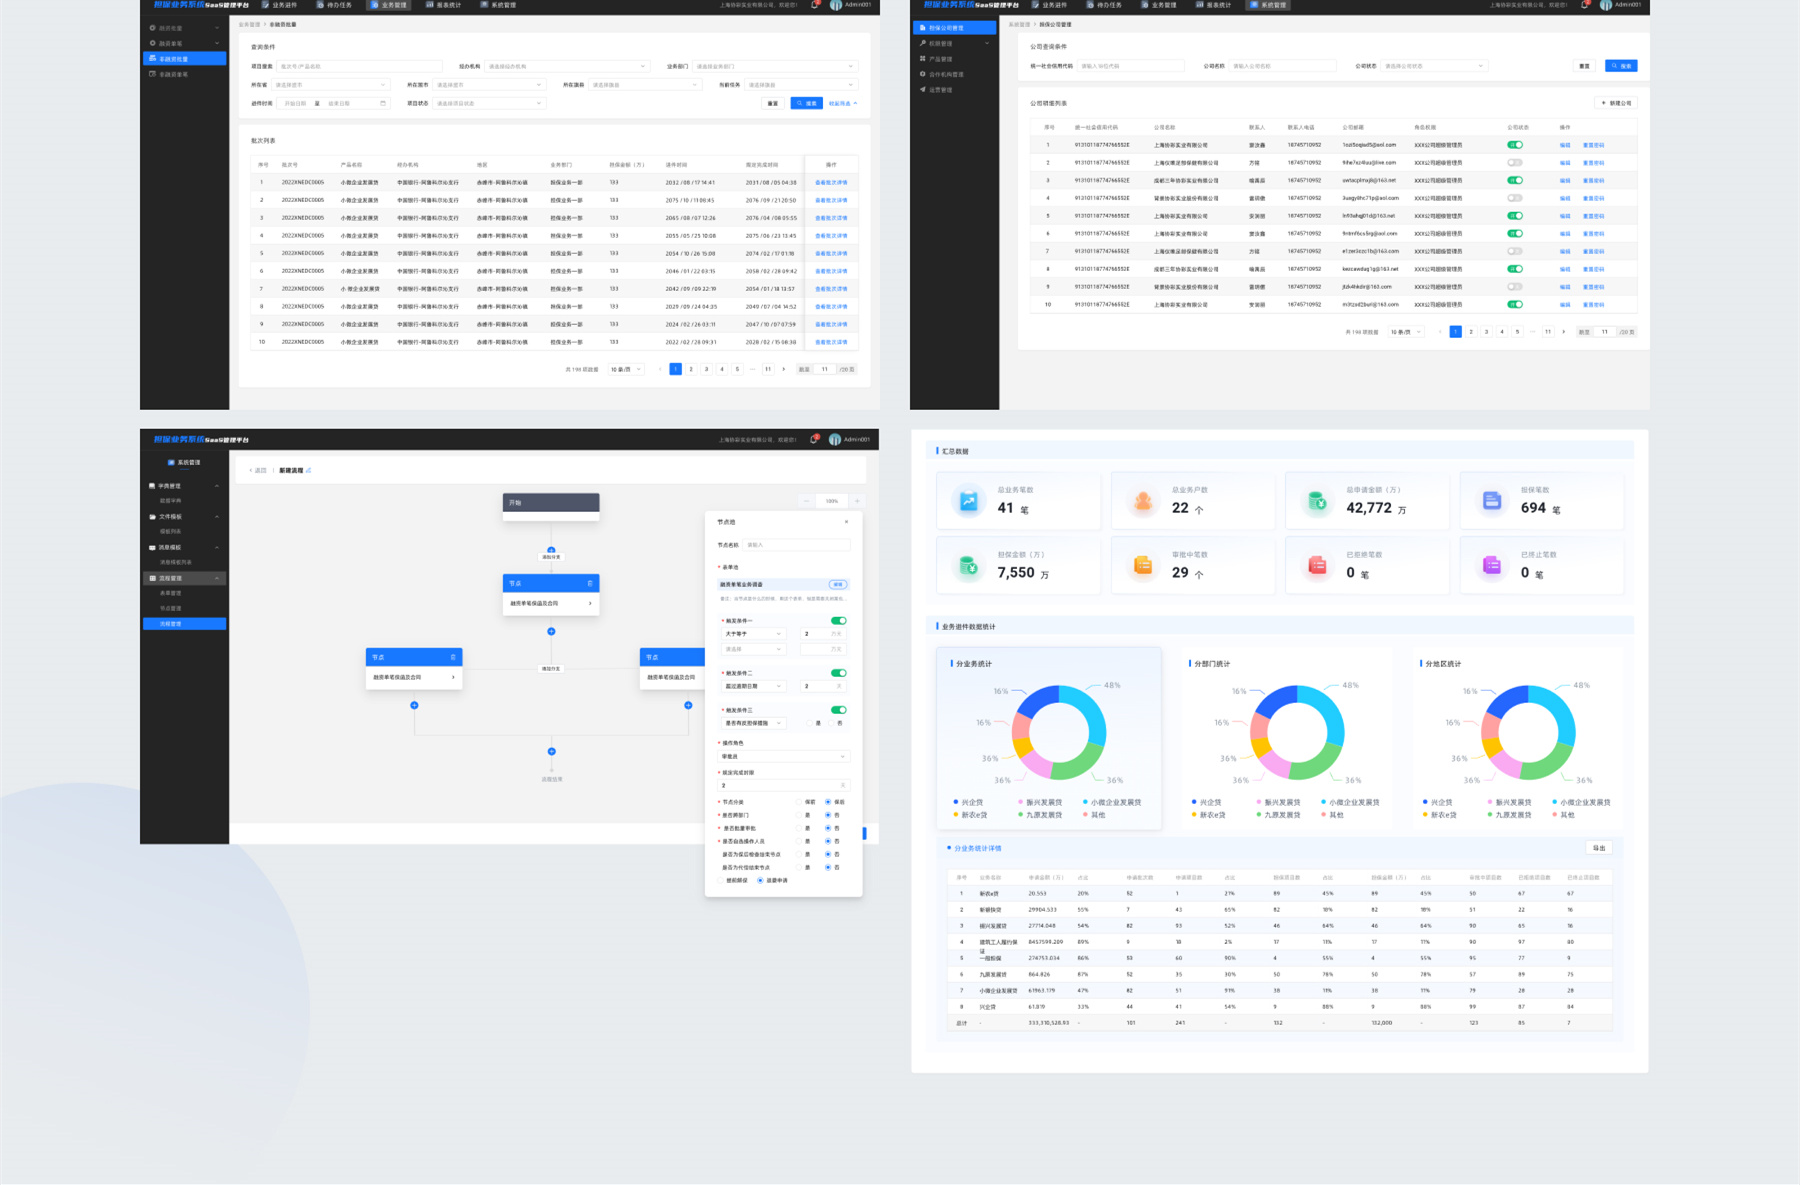Open the 操作角色 dropdown
The width and height of the screenshot is (1800, 1185).
click(783, 756)
